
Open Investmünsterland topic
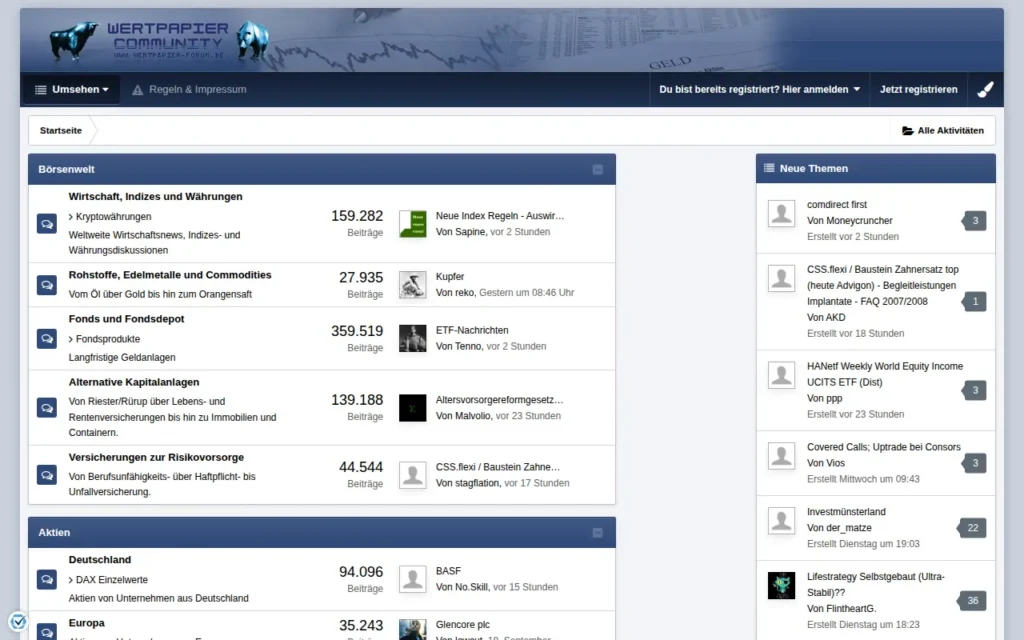(846, 512)
